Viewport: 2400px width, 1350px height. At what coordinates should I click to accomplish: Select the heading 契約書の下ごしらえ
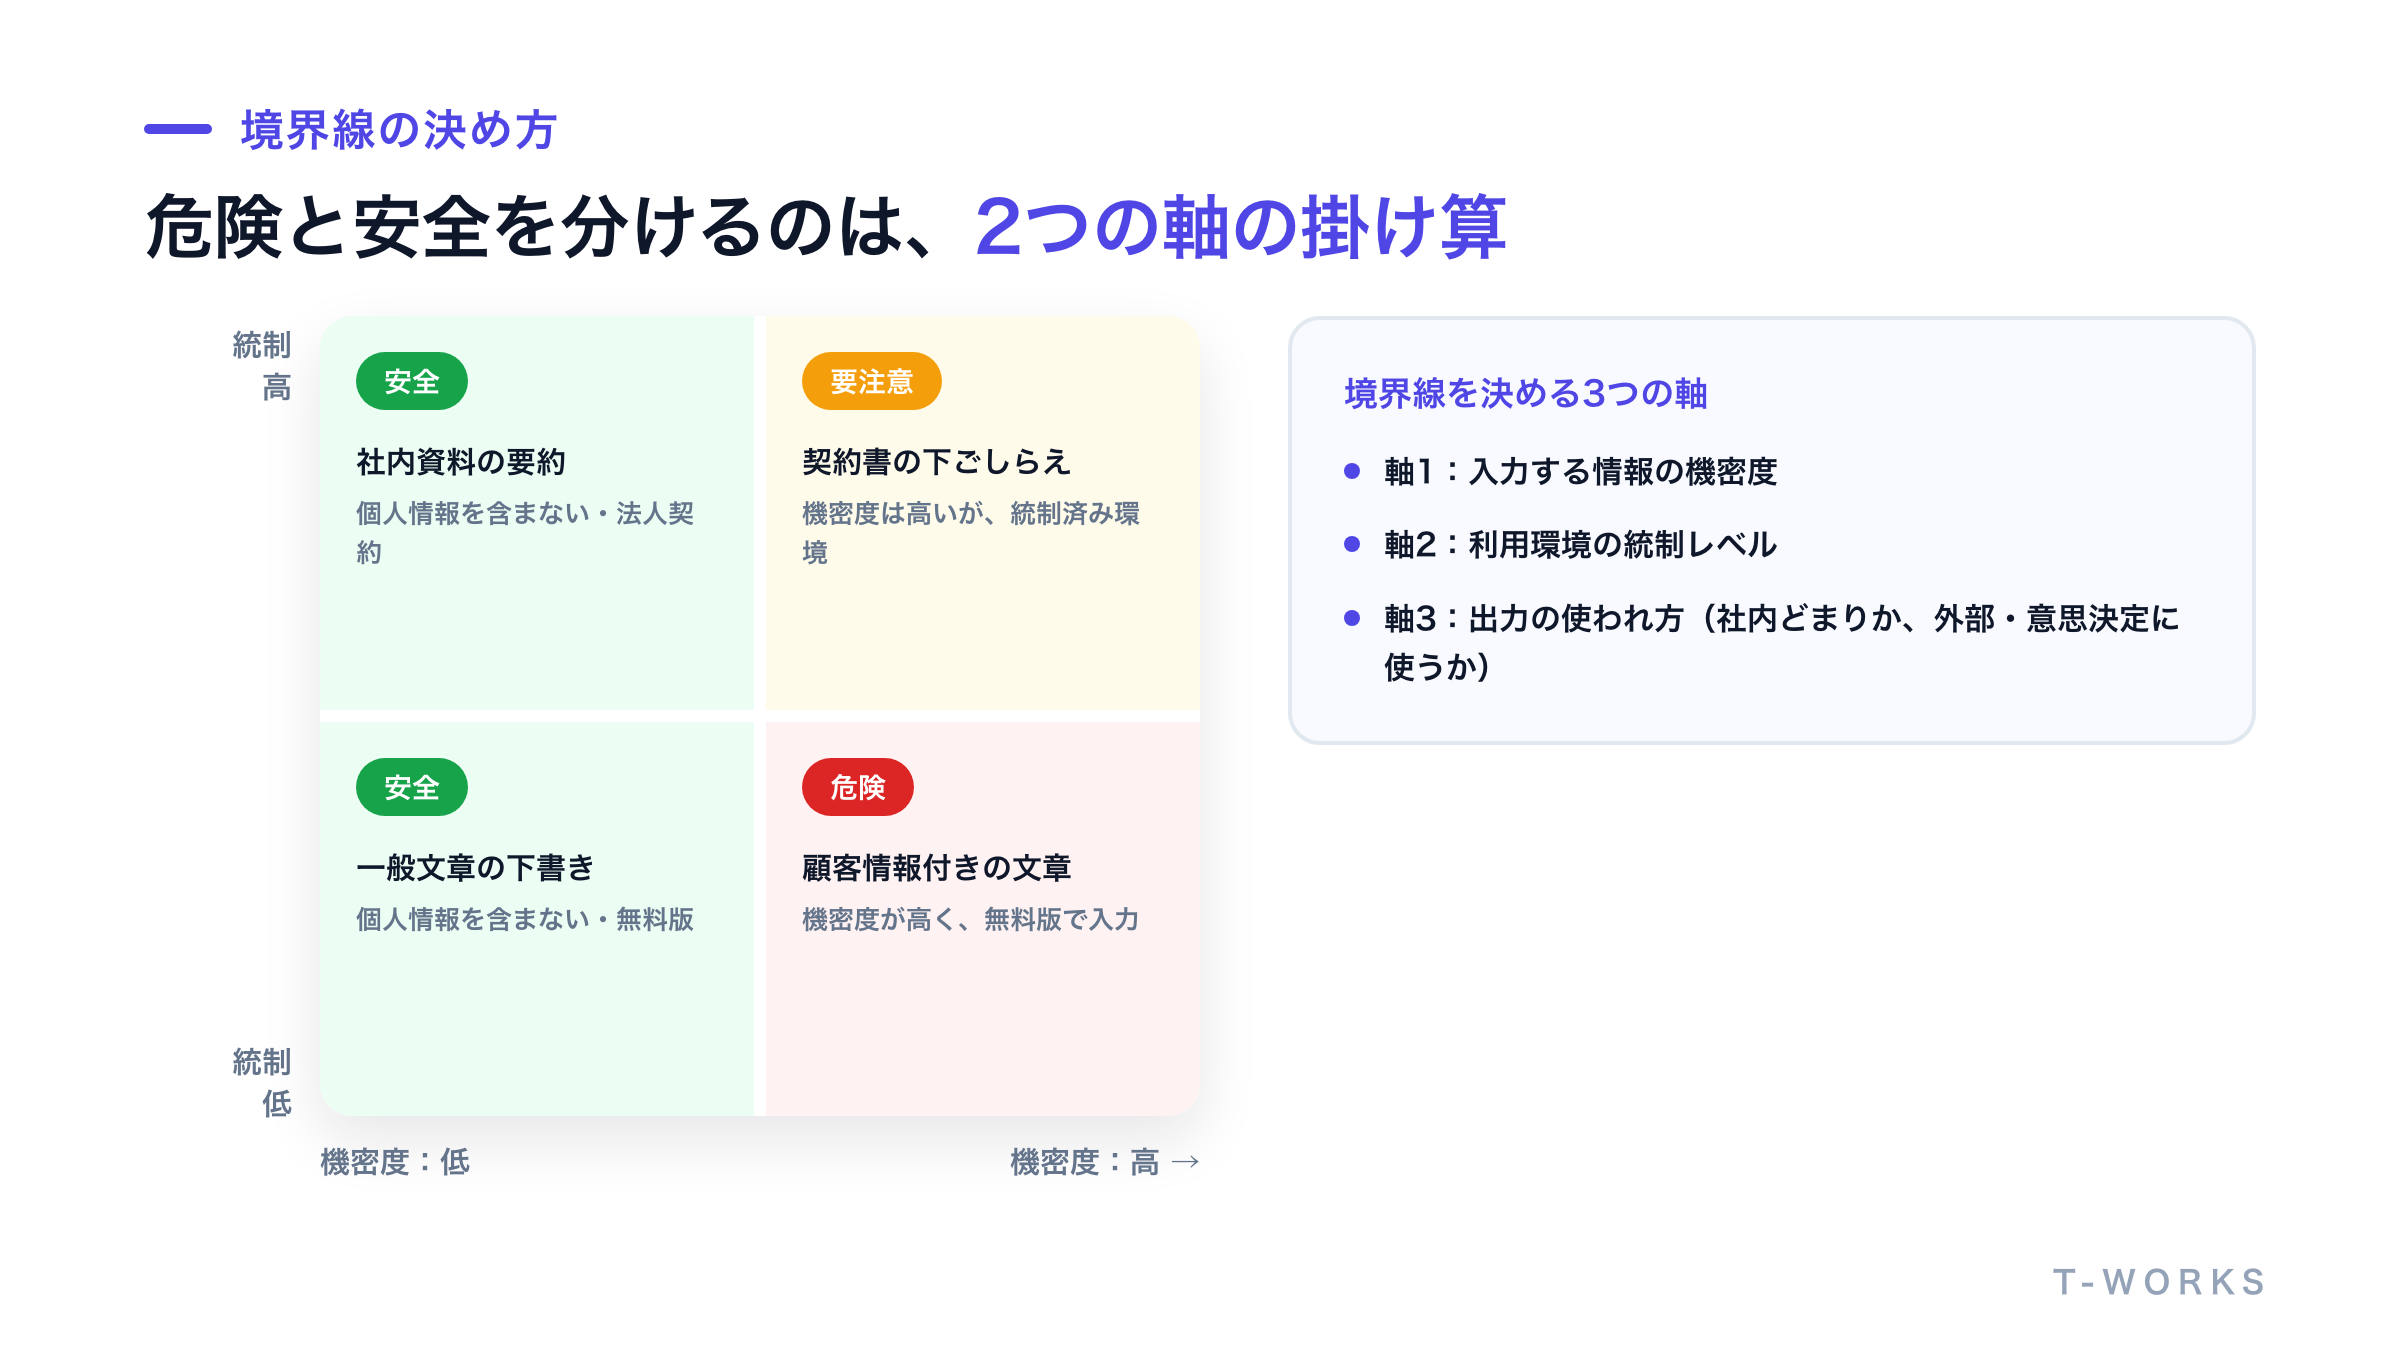point(937,462)
